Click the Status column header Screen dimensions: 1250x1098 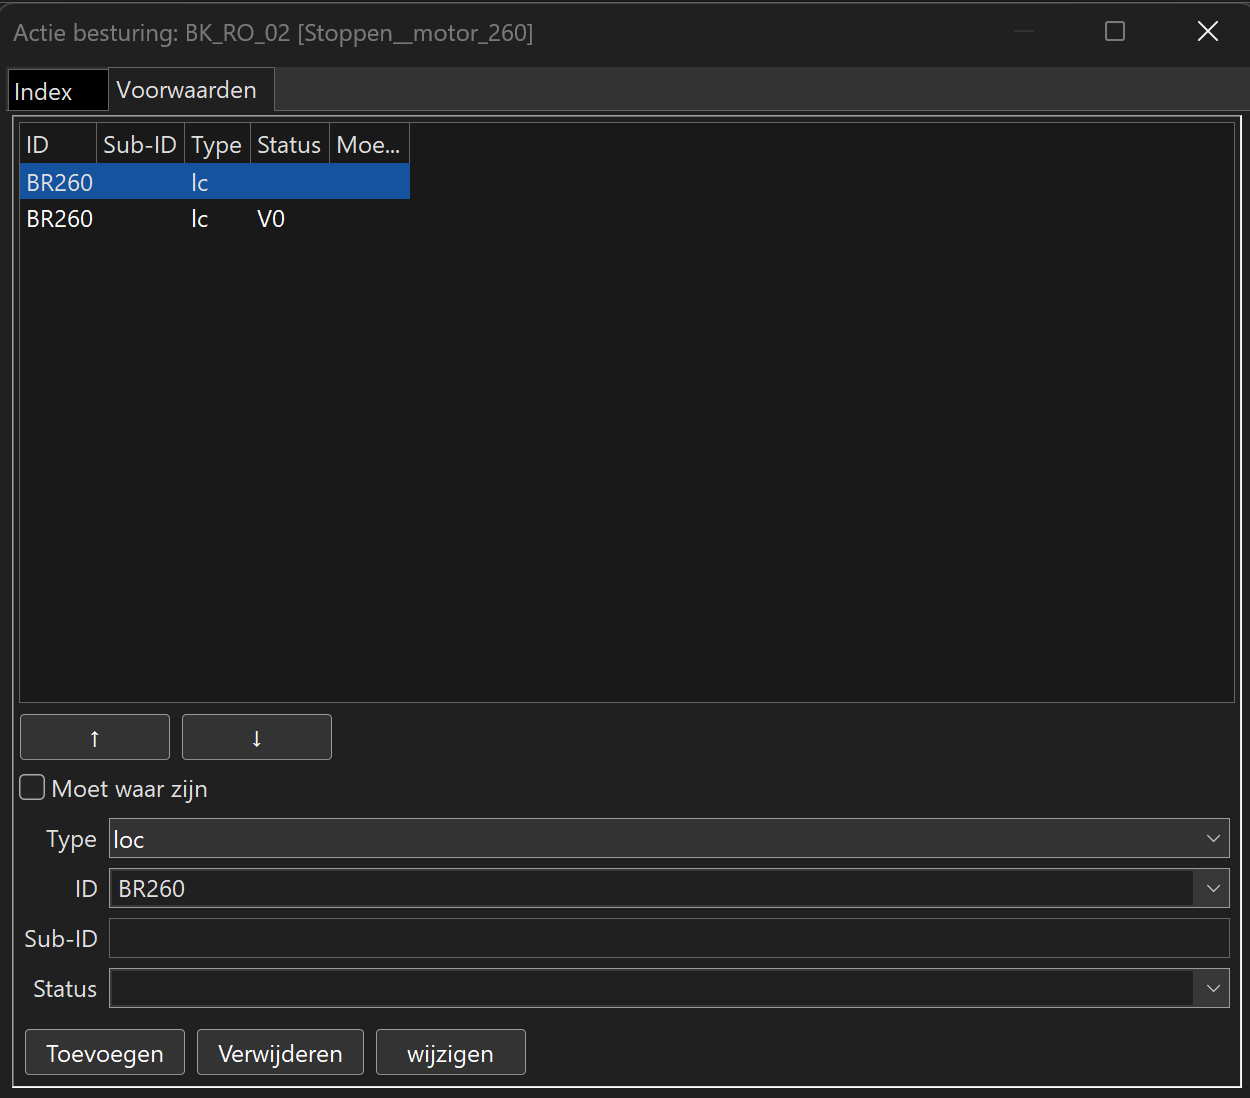pos(288,145)
